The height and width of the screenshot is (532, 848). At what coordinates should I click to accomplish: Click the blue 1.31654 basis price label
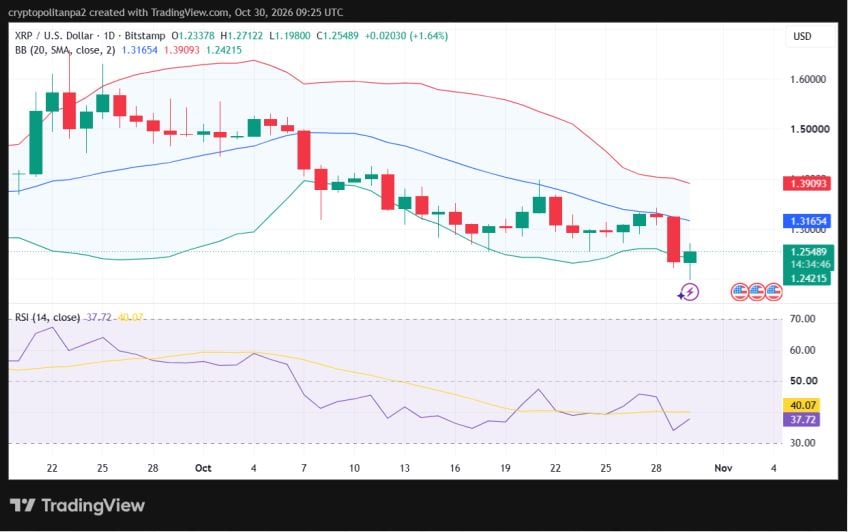pyautogui.click(x=807, y=221)
